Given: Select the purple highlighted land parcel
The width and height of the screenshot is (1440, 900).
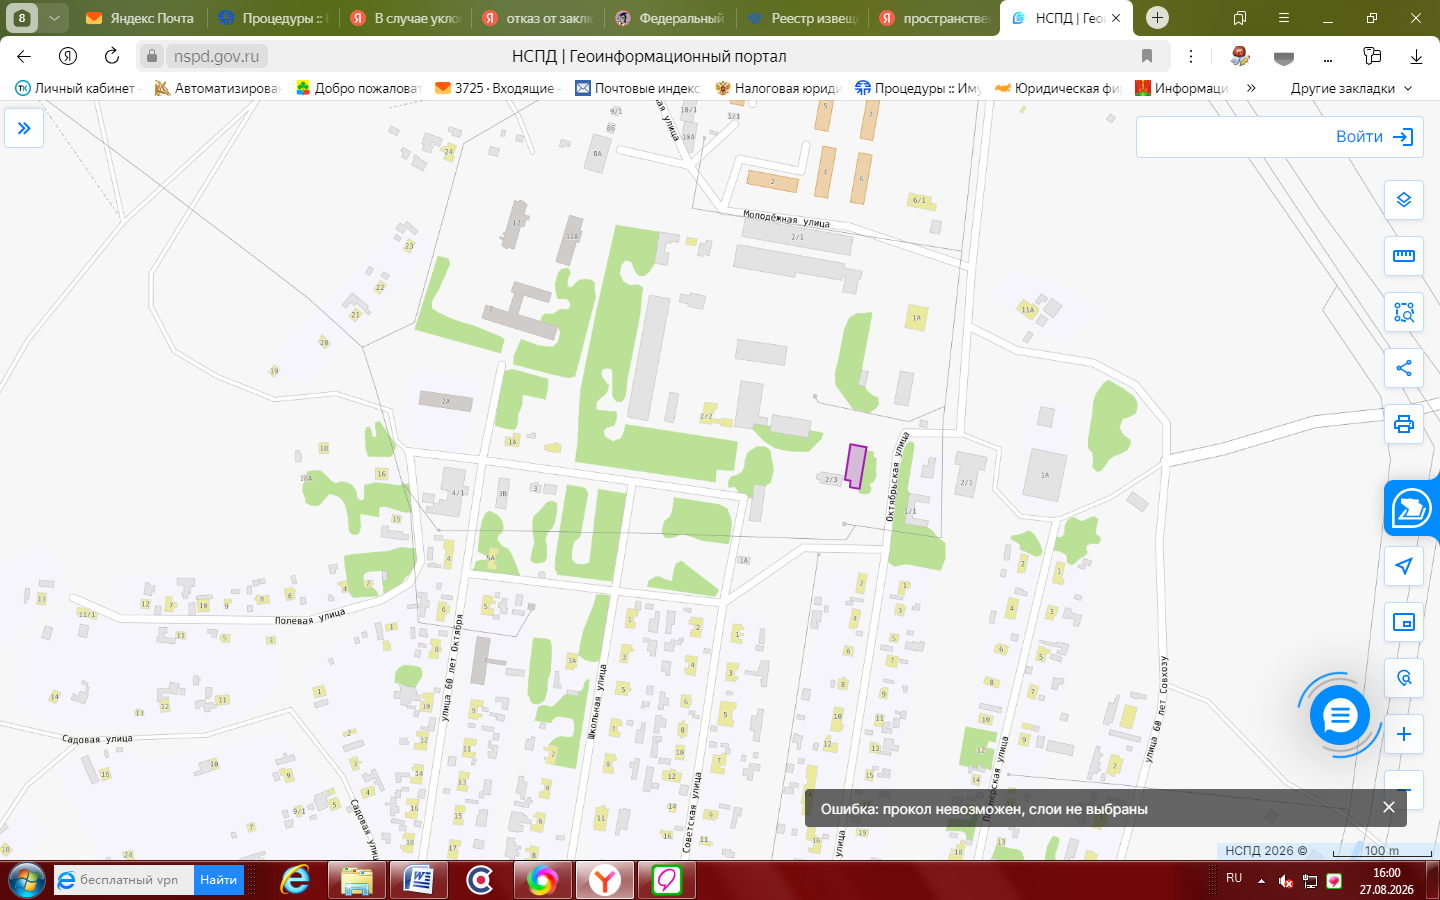Looking at the screenshot, I should (x=855, y=466).
